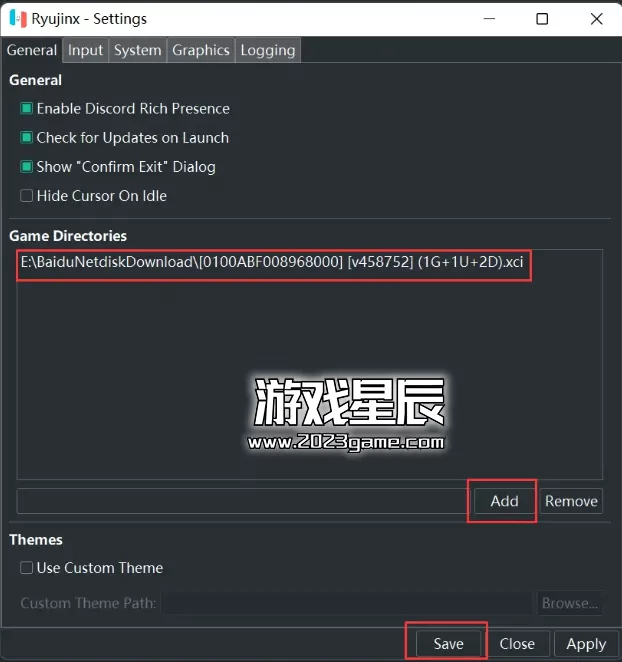Viewport: 622px width, 662px height.
Task: Click Remove to delete selected directory
Action: coord(571,501)
